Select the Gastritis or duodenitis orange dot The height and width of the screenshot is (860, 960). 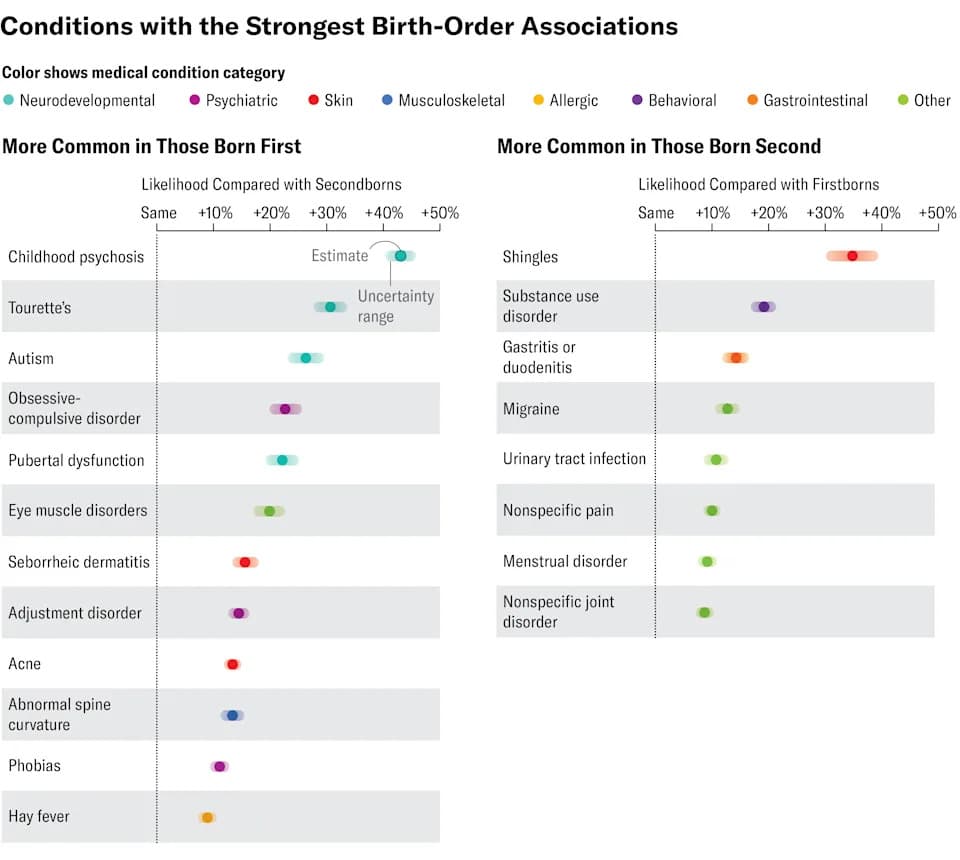tap(736, 357)
